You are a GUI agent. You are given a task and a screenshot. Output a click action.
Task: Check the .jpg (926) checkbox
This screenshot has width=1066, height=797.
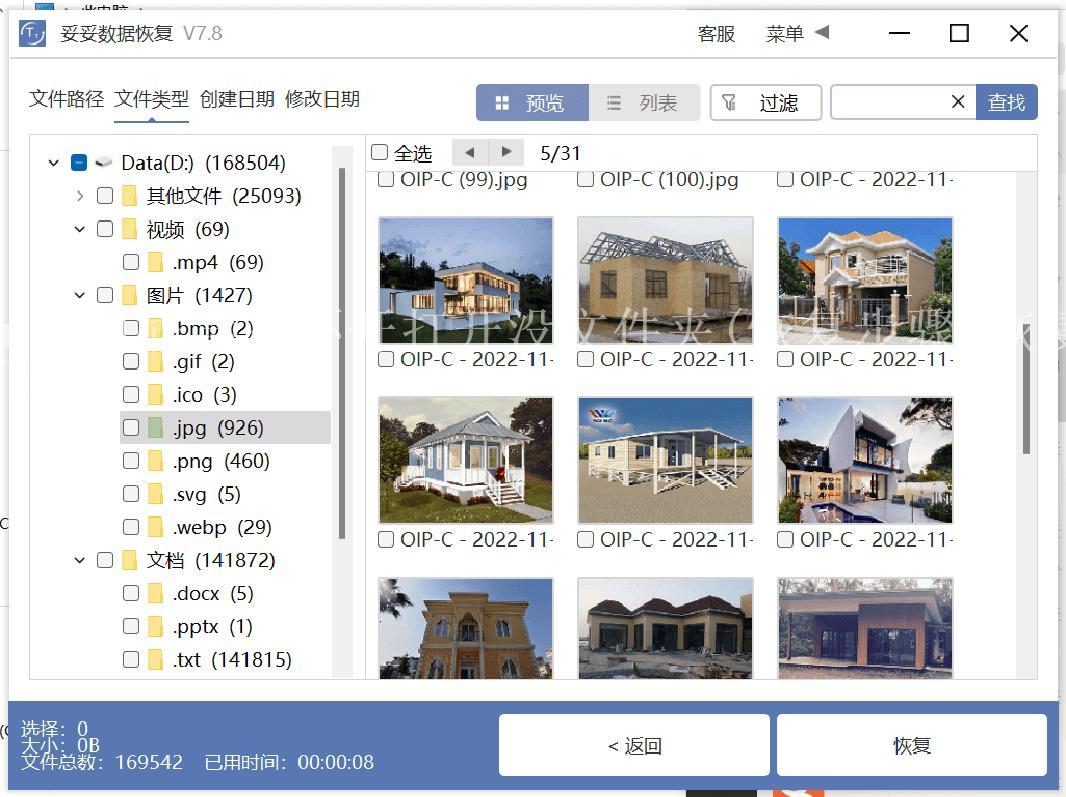131,428
